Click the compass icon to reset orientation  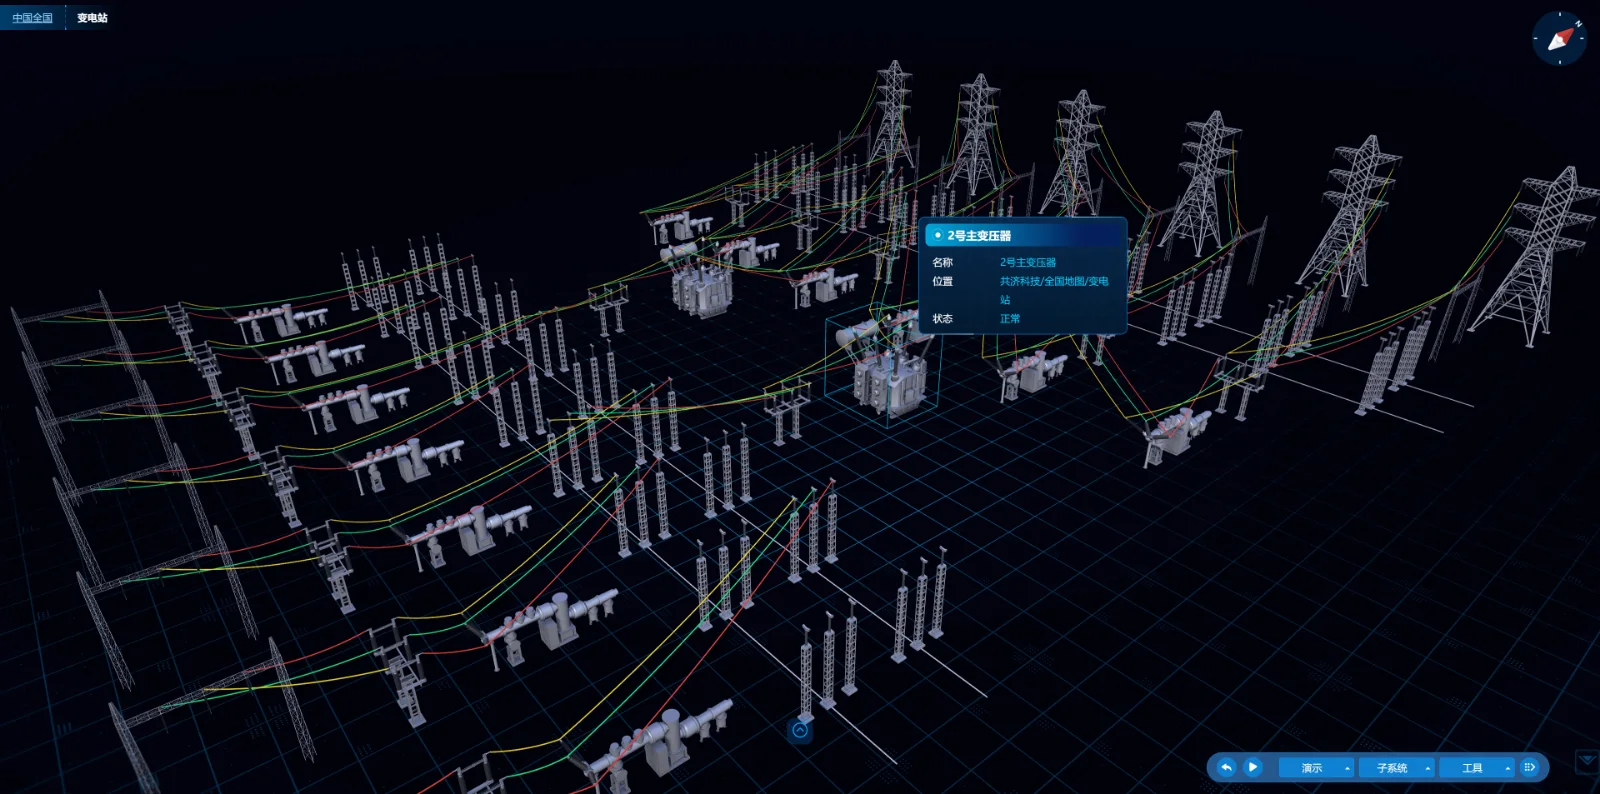click(1559, 39)
